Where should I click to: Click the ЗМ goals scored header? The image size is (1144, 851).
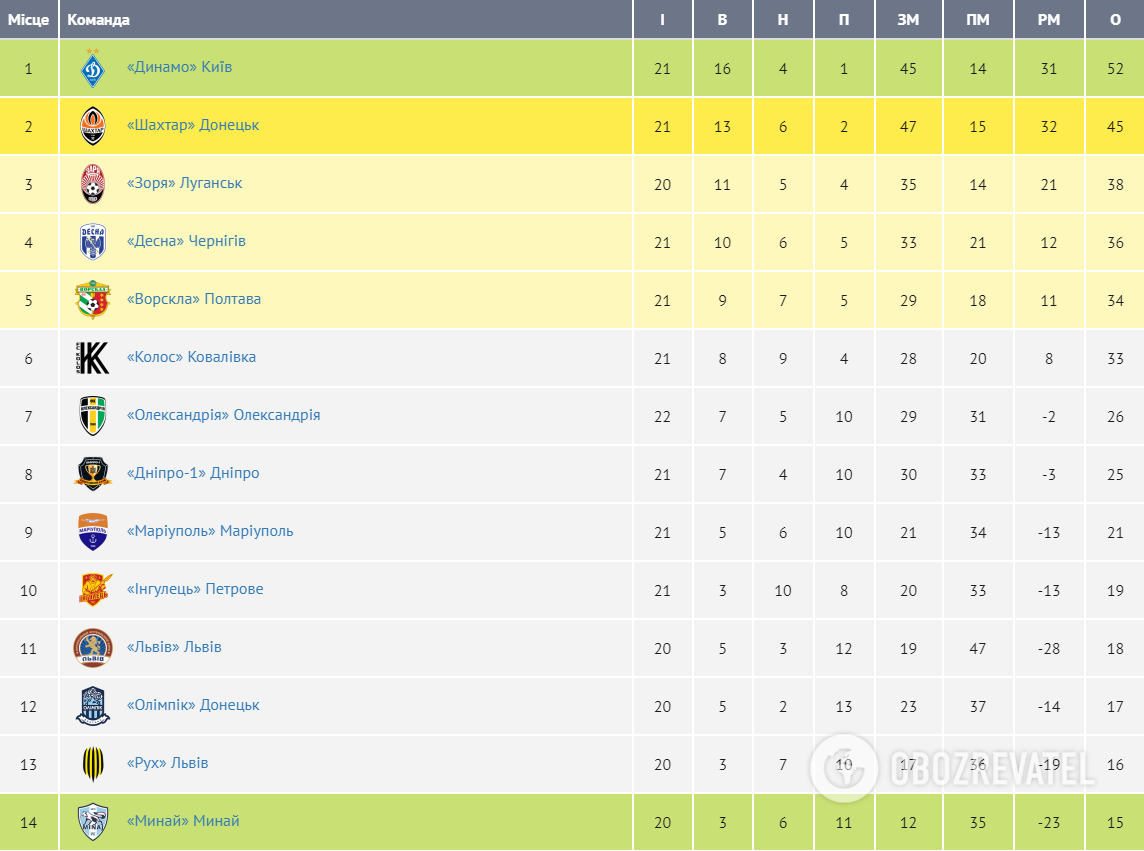tap(908, 19)
